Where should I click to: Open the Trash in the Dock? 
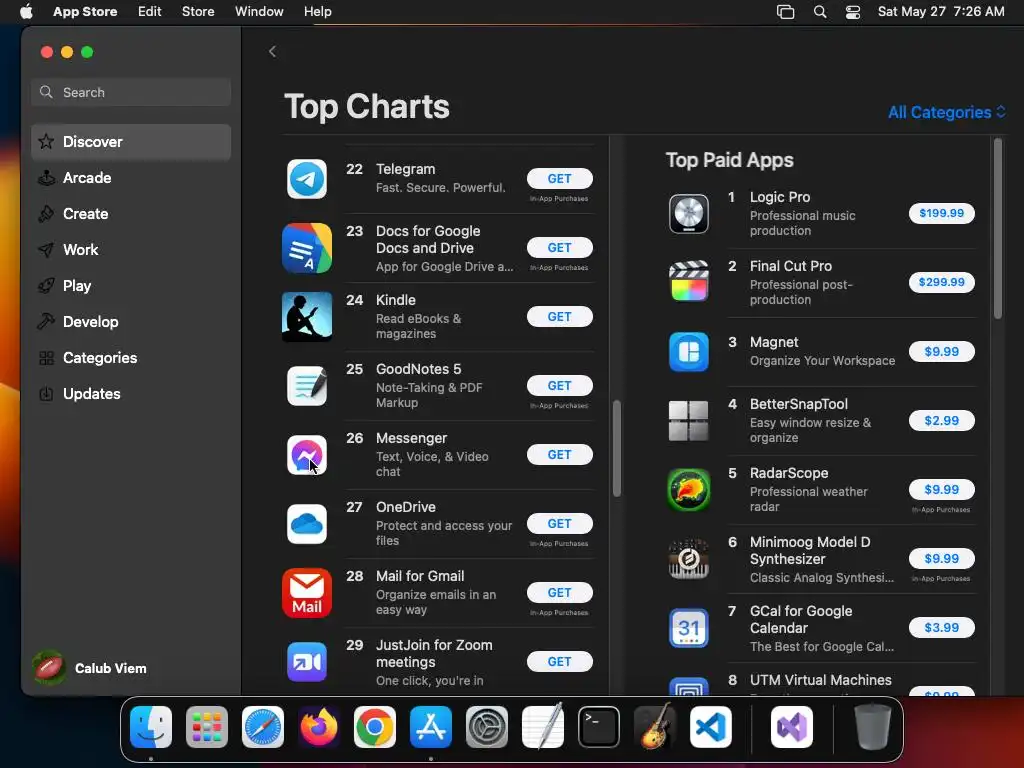[873, 727]
